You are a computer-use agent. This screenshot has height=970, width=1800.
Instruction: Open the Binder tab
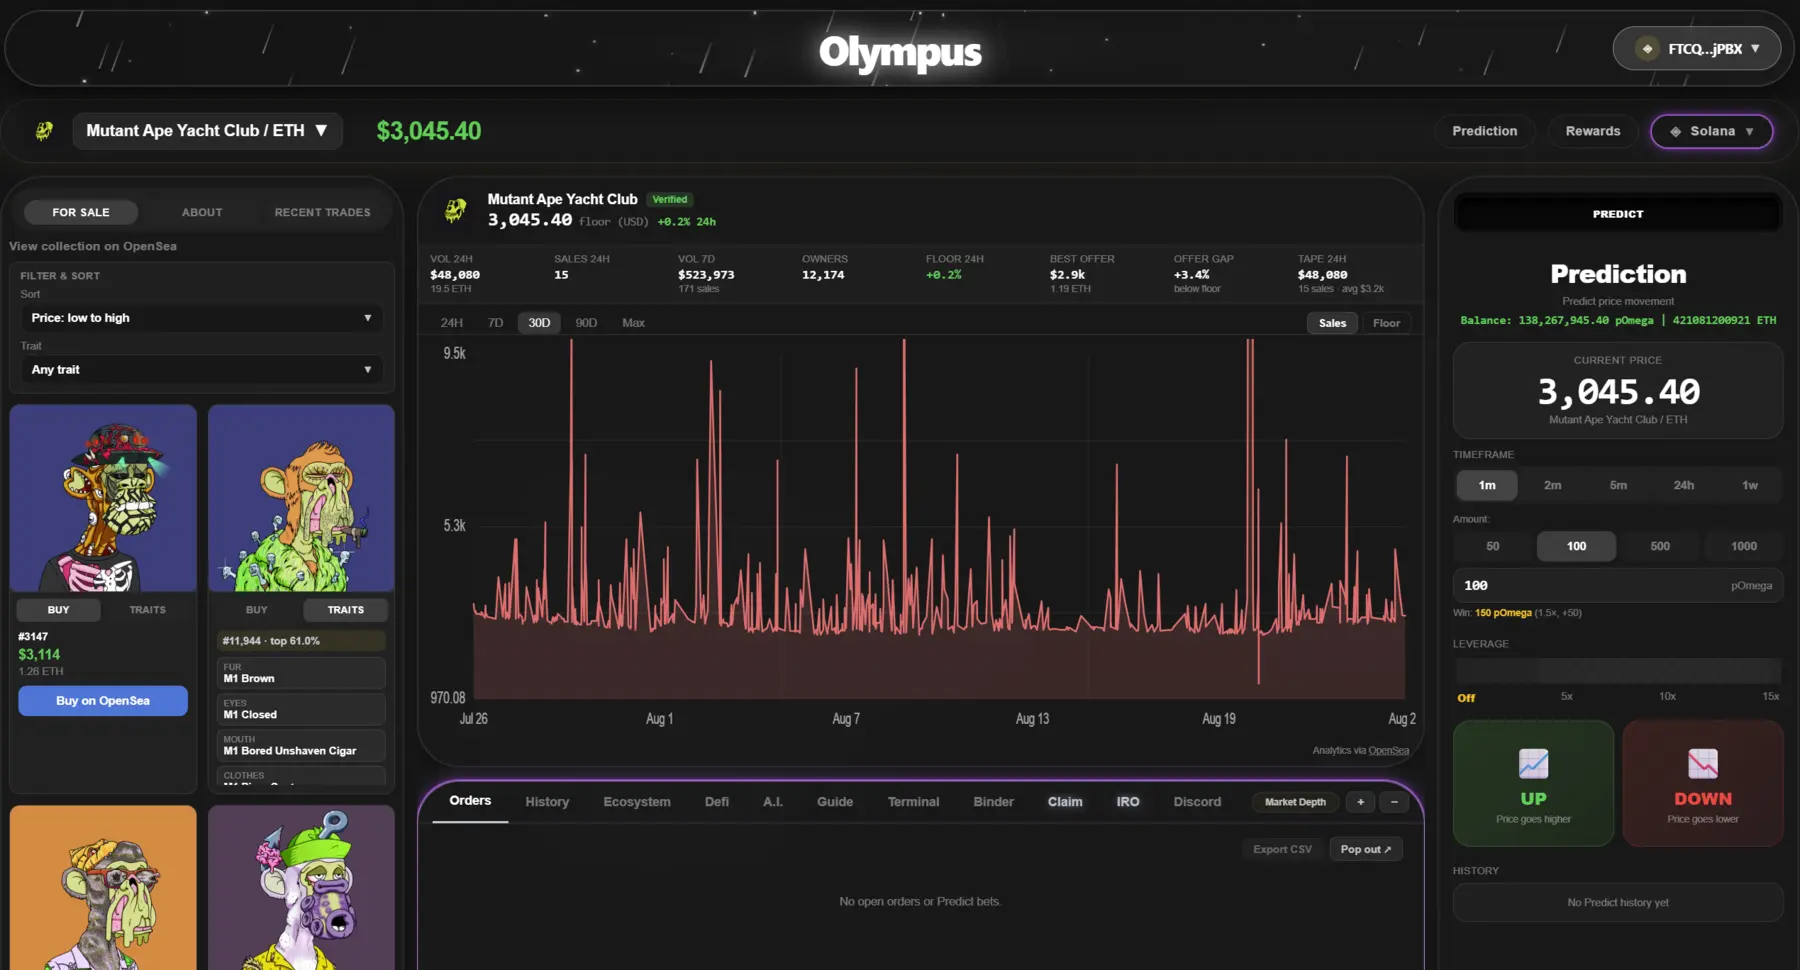click(x=993, y=802)
